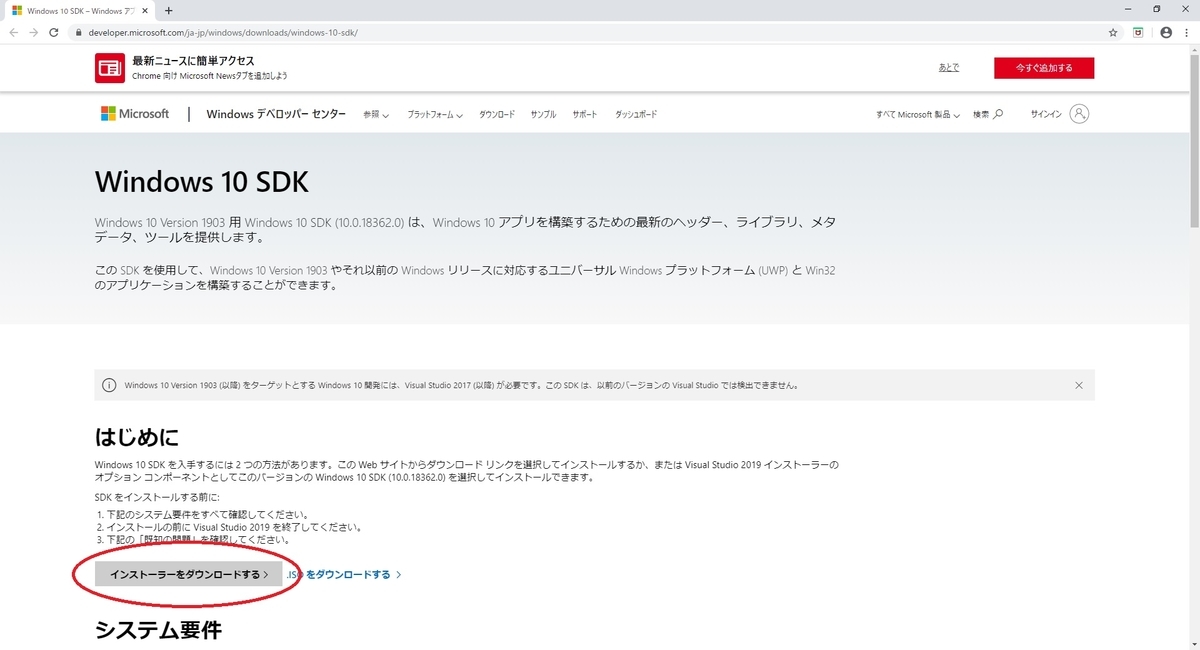
Task: Open the サンプル menu item
Action: (x=543, y=115)
